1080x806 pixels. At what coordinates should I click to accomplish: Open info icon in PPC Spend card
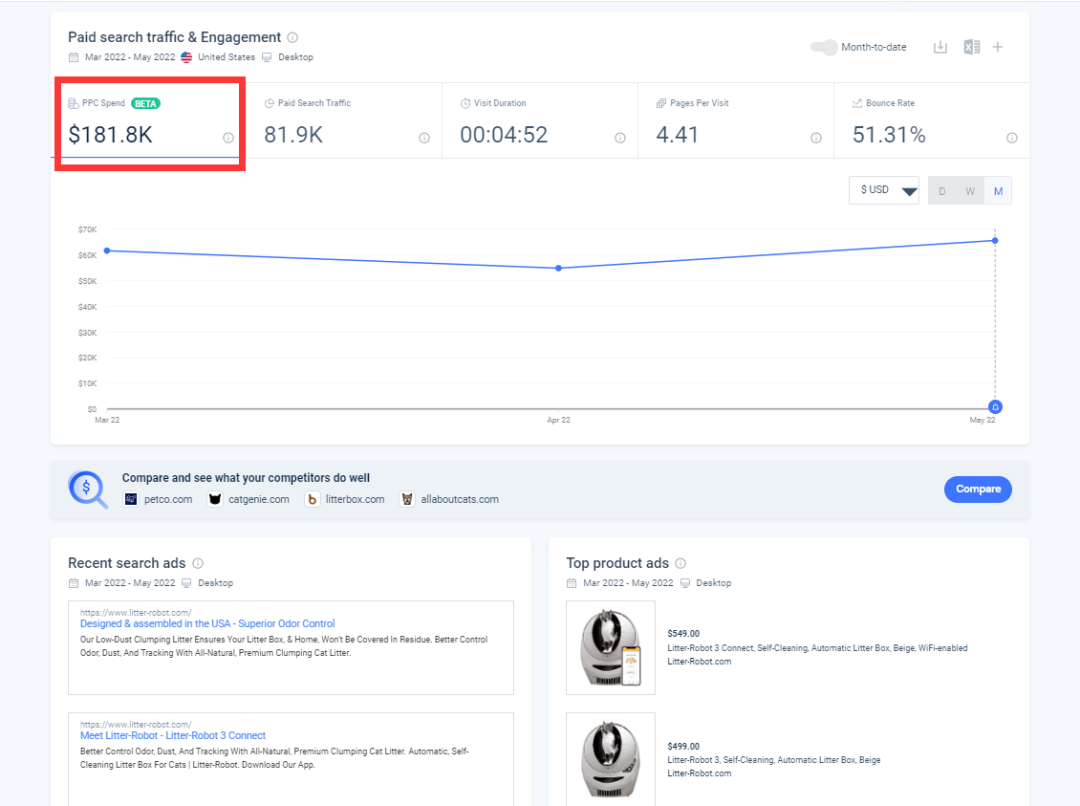coord(228,138)
